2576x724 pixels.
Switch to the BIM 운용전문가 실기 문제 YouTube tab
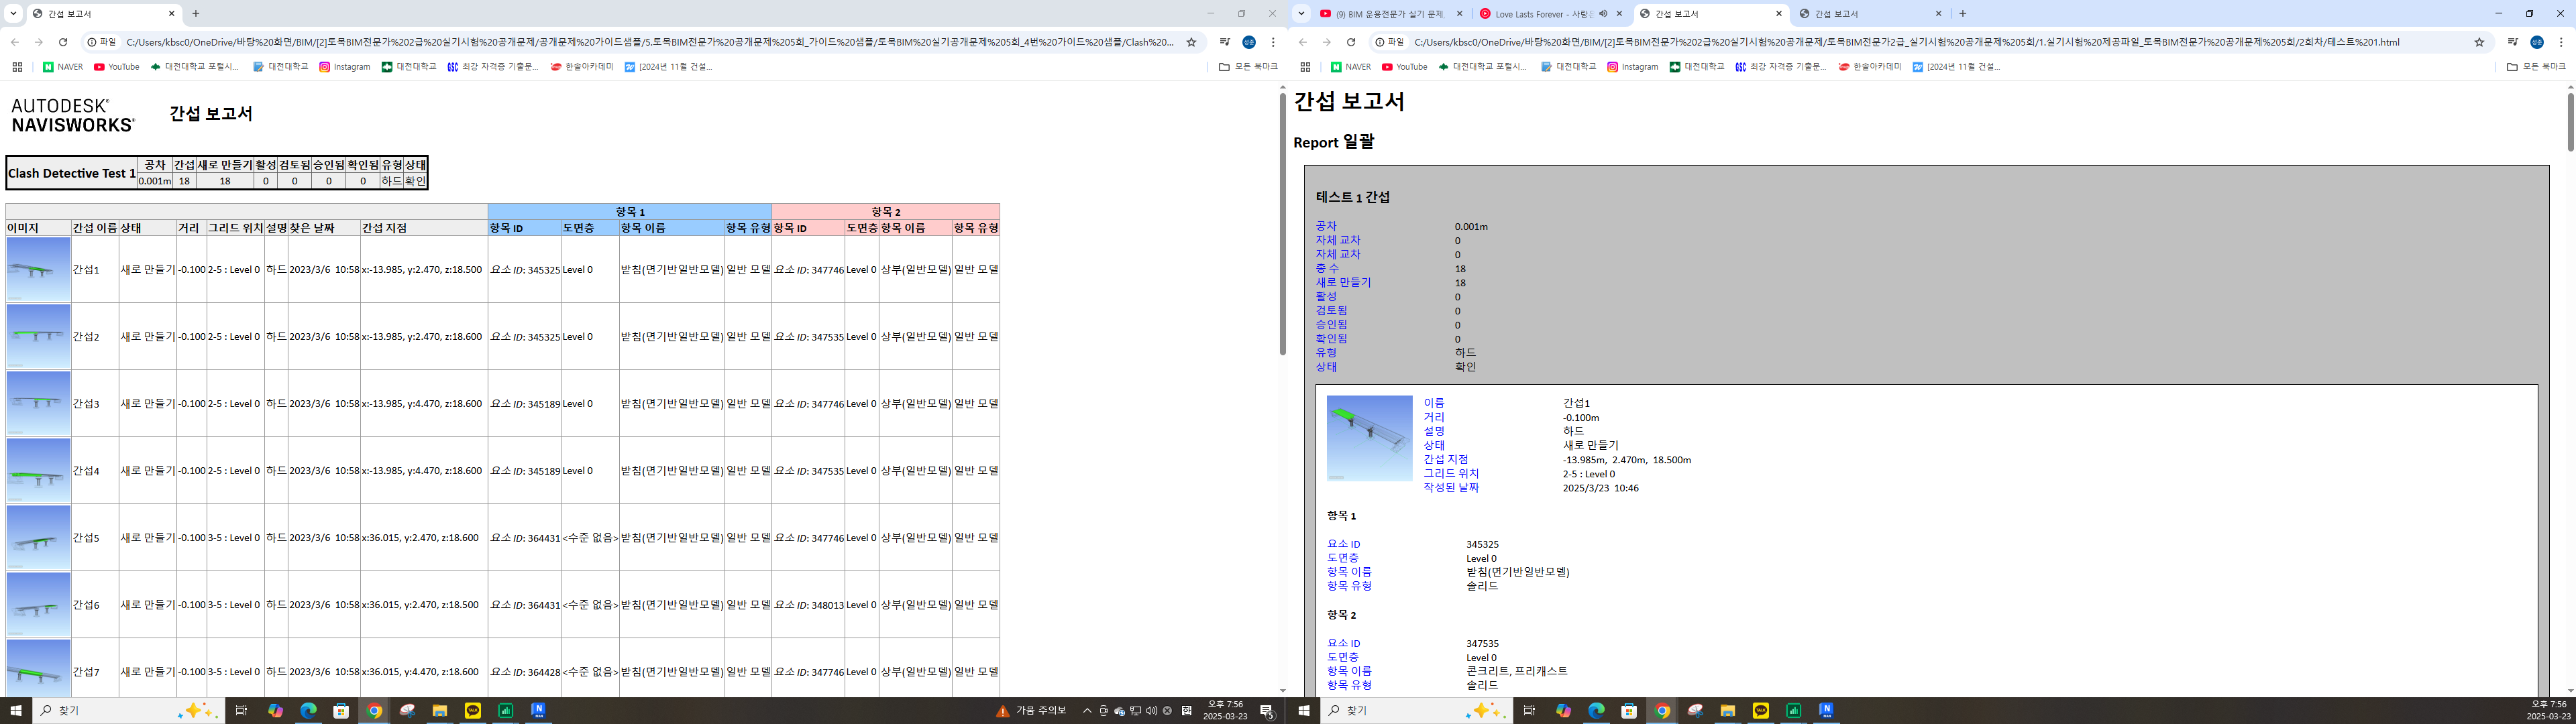(1391, 14)
